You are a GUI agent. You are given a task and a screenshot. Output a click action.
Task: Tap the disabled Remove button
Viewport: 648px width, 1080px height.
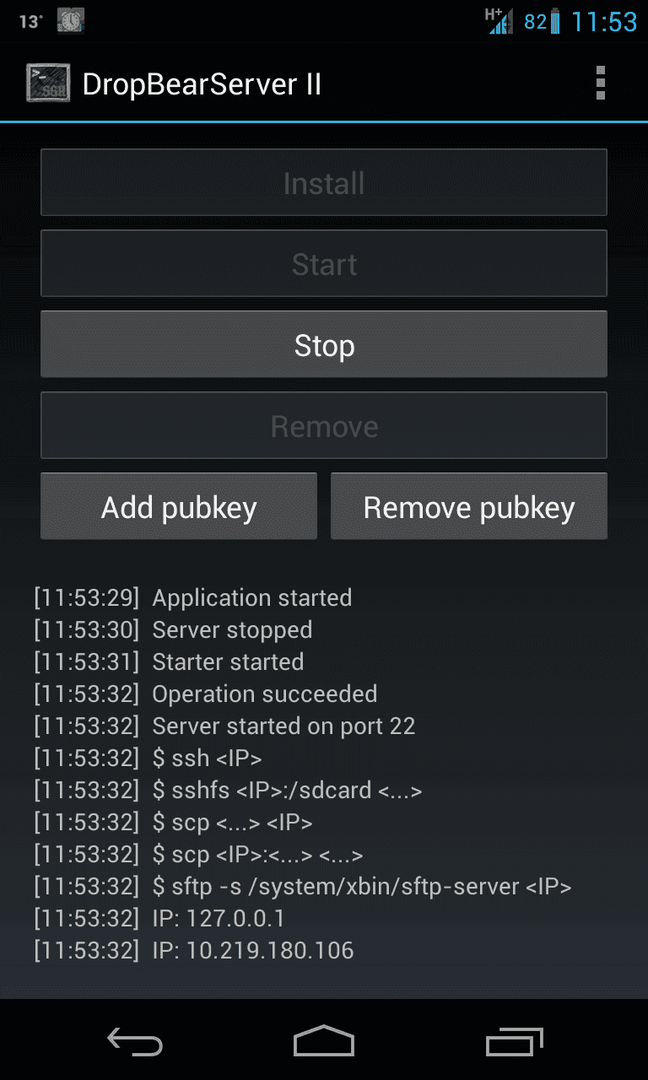coord(324,425)
